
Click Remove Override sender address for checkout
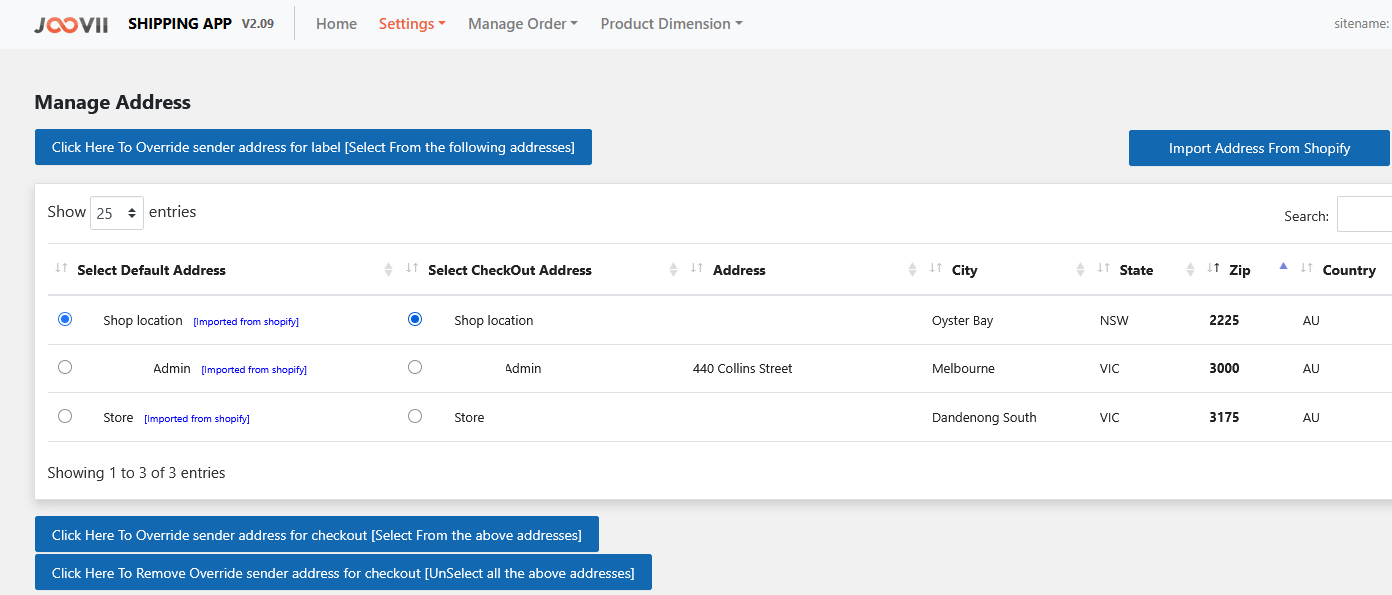[343, 573]
